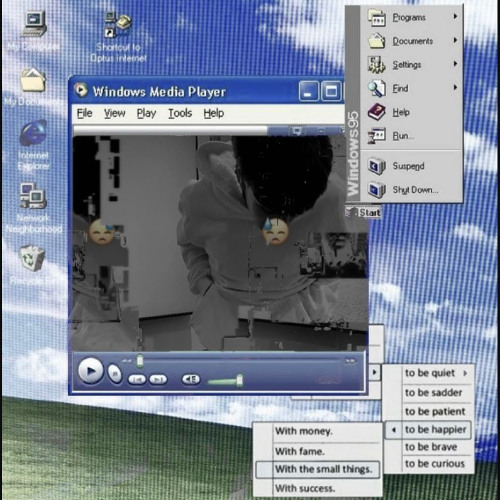
Task: Click the Settings gear icon in Start menu
Action: [x=377, y=65]
